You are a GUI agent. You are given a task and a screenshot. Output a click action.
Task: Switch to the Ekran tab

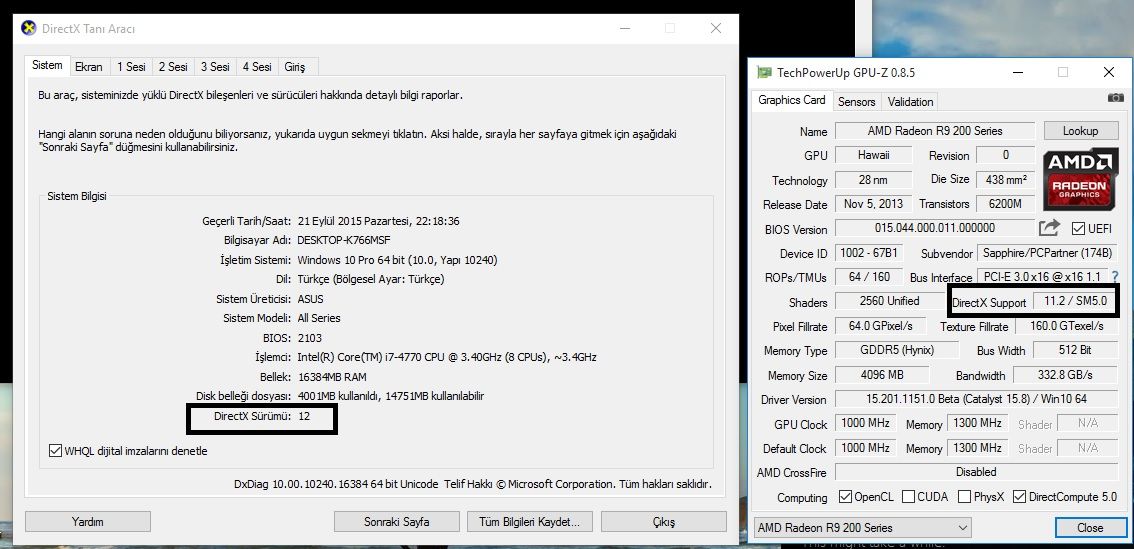89,67
